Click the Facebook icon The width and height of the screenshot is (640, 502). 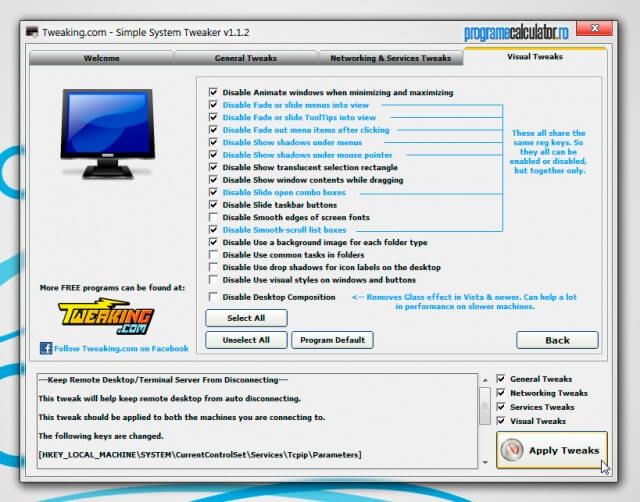tap(46, 348)
